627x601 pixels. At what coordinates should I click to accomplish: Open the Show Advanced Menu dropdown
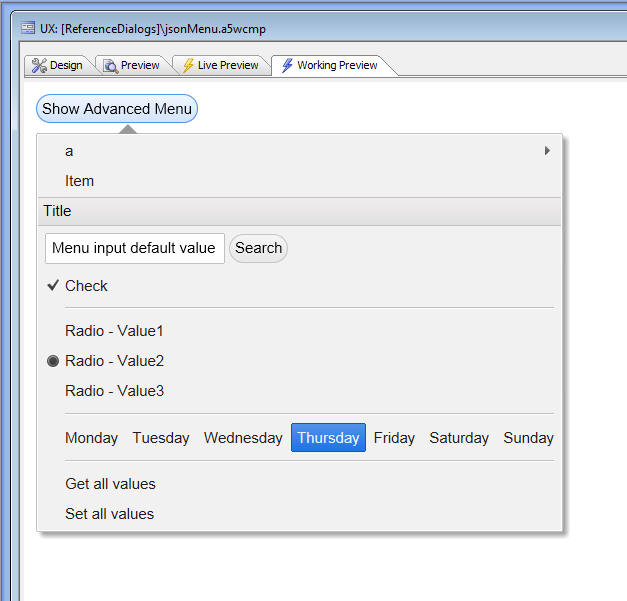coord(117,108)
